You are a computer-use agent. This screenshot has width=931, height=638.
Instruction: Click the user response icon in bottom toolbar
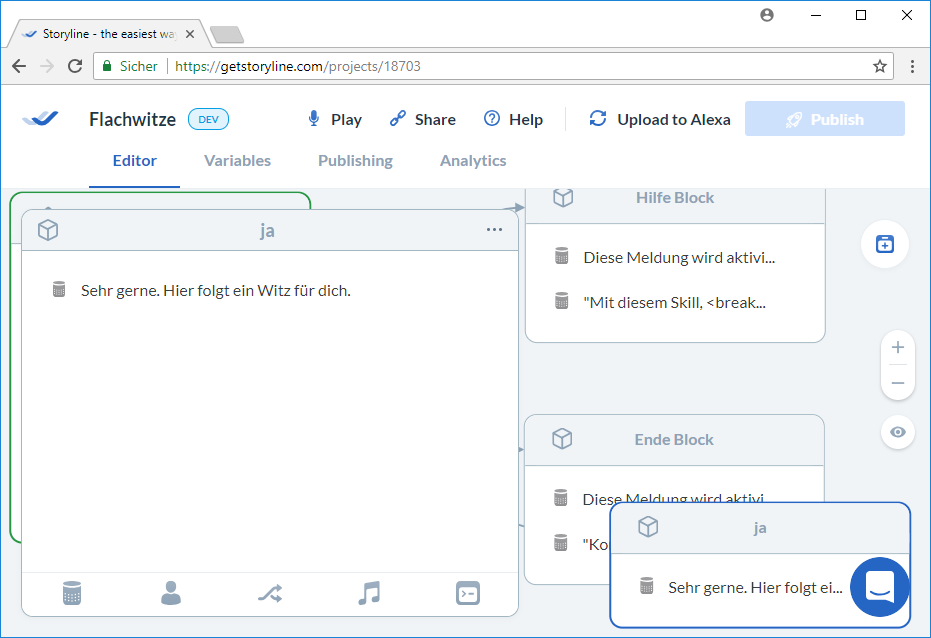171,593
